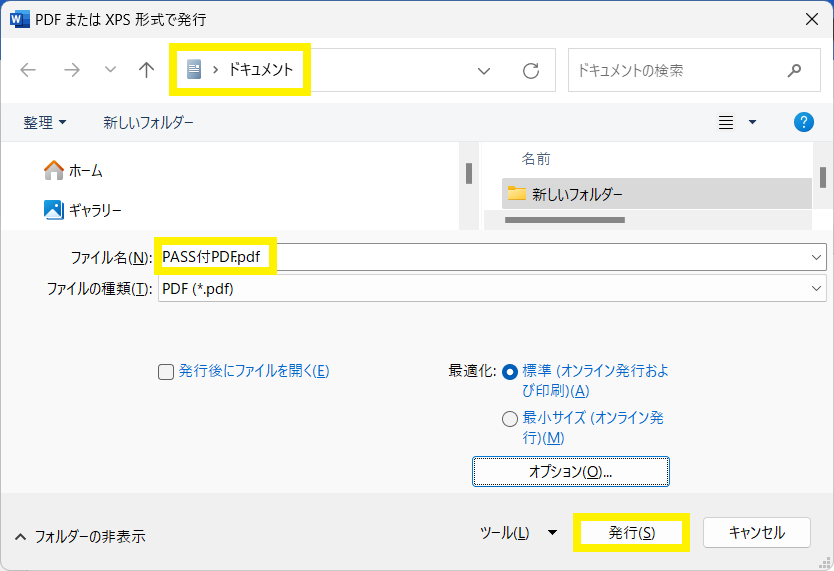Open the 整理 organize menu

coord(45,122)
